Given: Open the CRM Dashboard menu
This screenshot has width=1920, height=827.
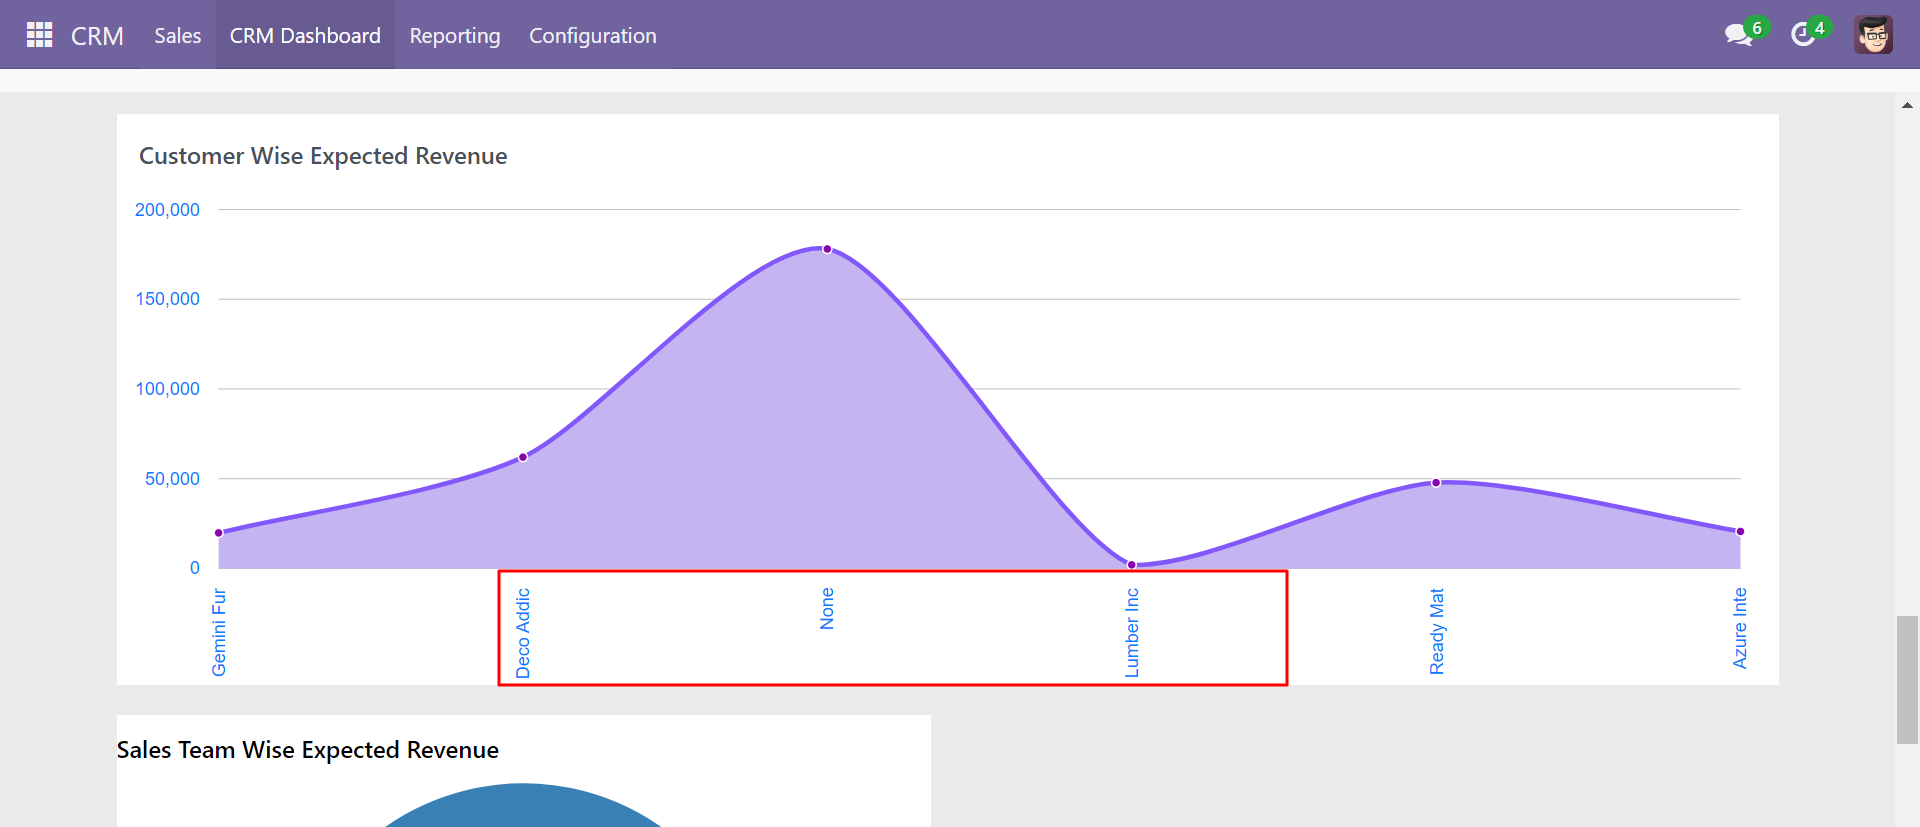Looking at the screenshot, I should 305,36.
